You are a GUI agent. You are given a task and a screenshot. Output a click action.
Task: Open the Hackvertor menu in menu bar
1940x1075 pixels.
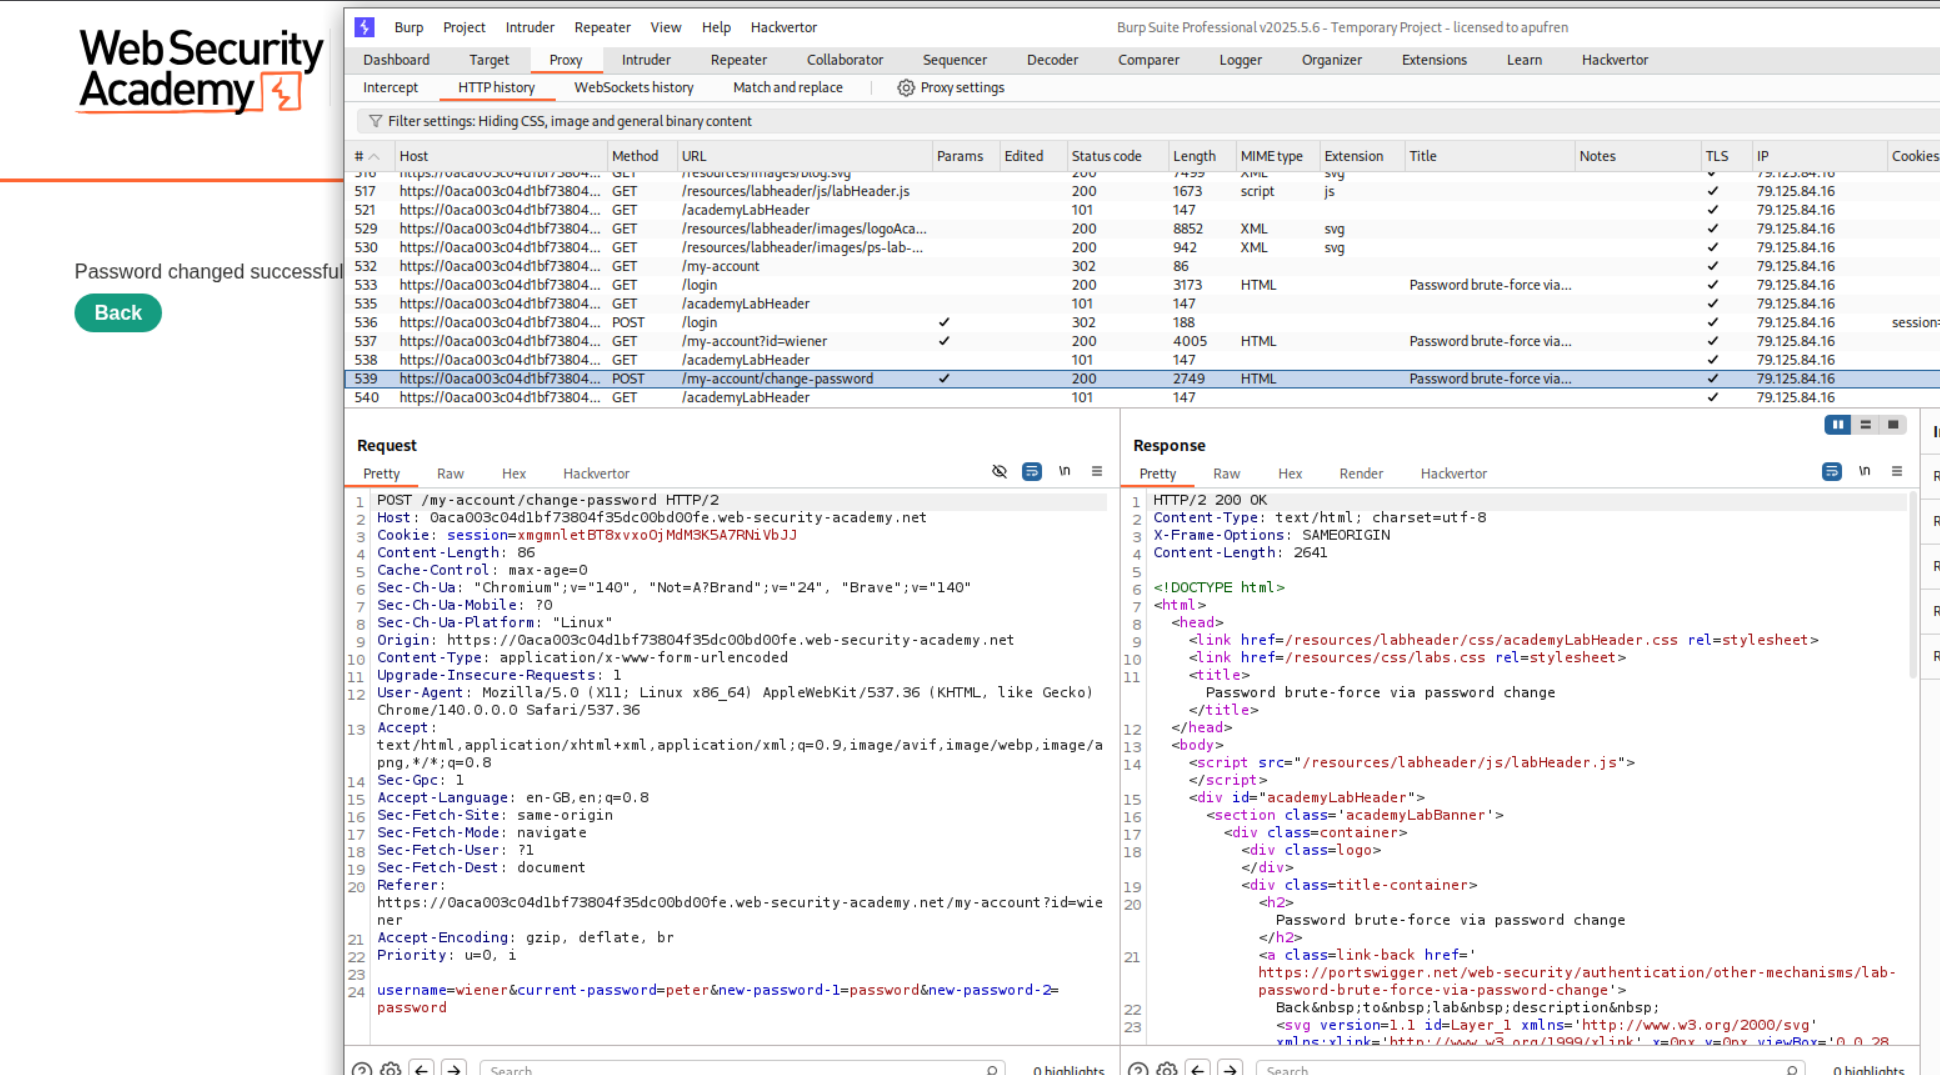(x=783, y=27)
